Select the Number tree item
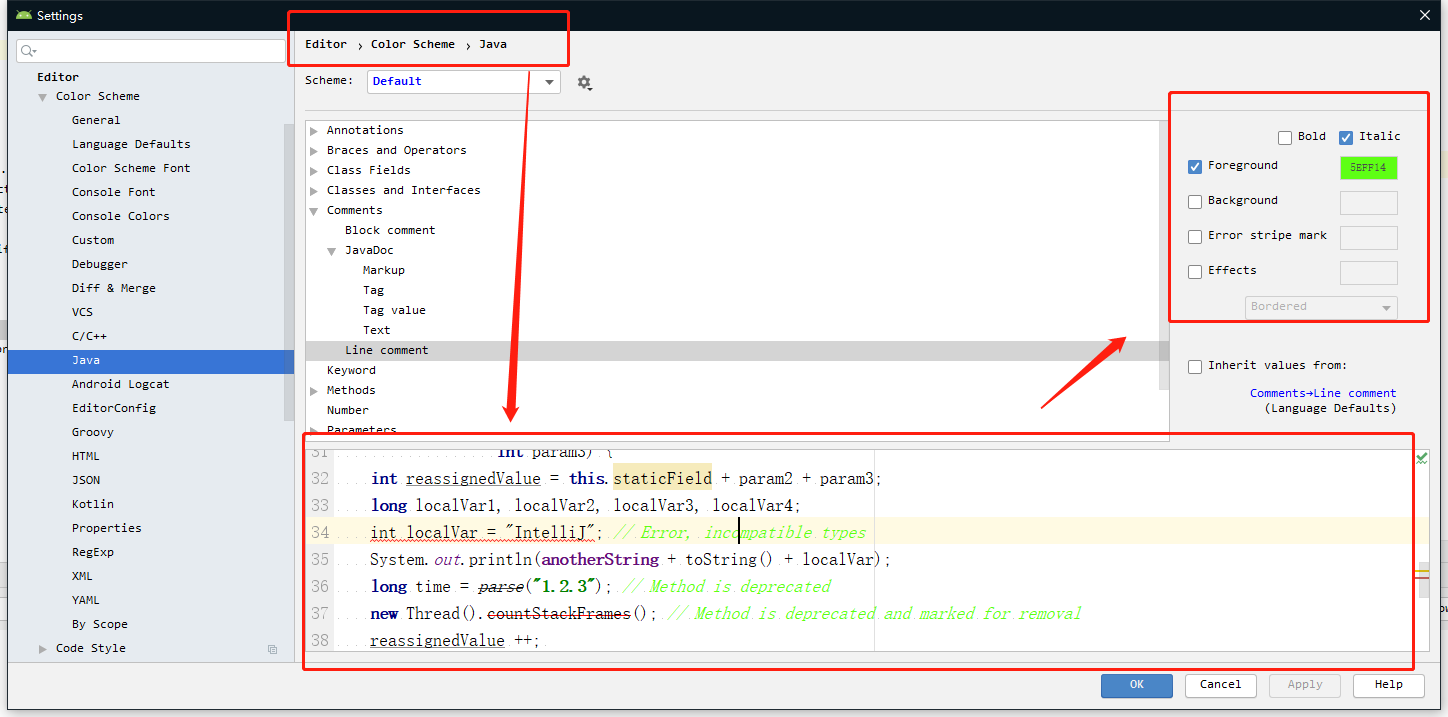This screenshot has height=717, width=1448. pos(347,411)
